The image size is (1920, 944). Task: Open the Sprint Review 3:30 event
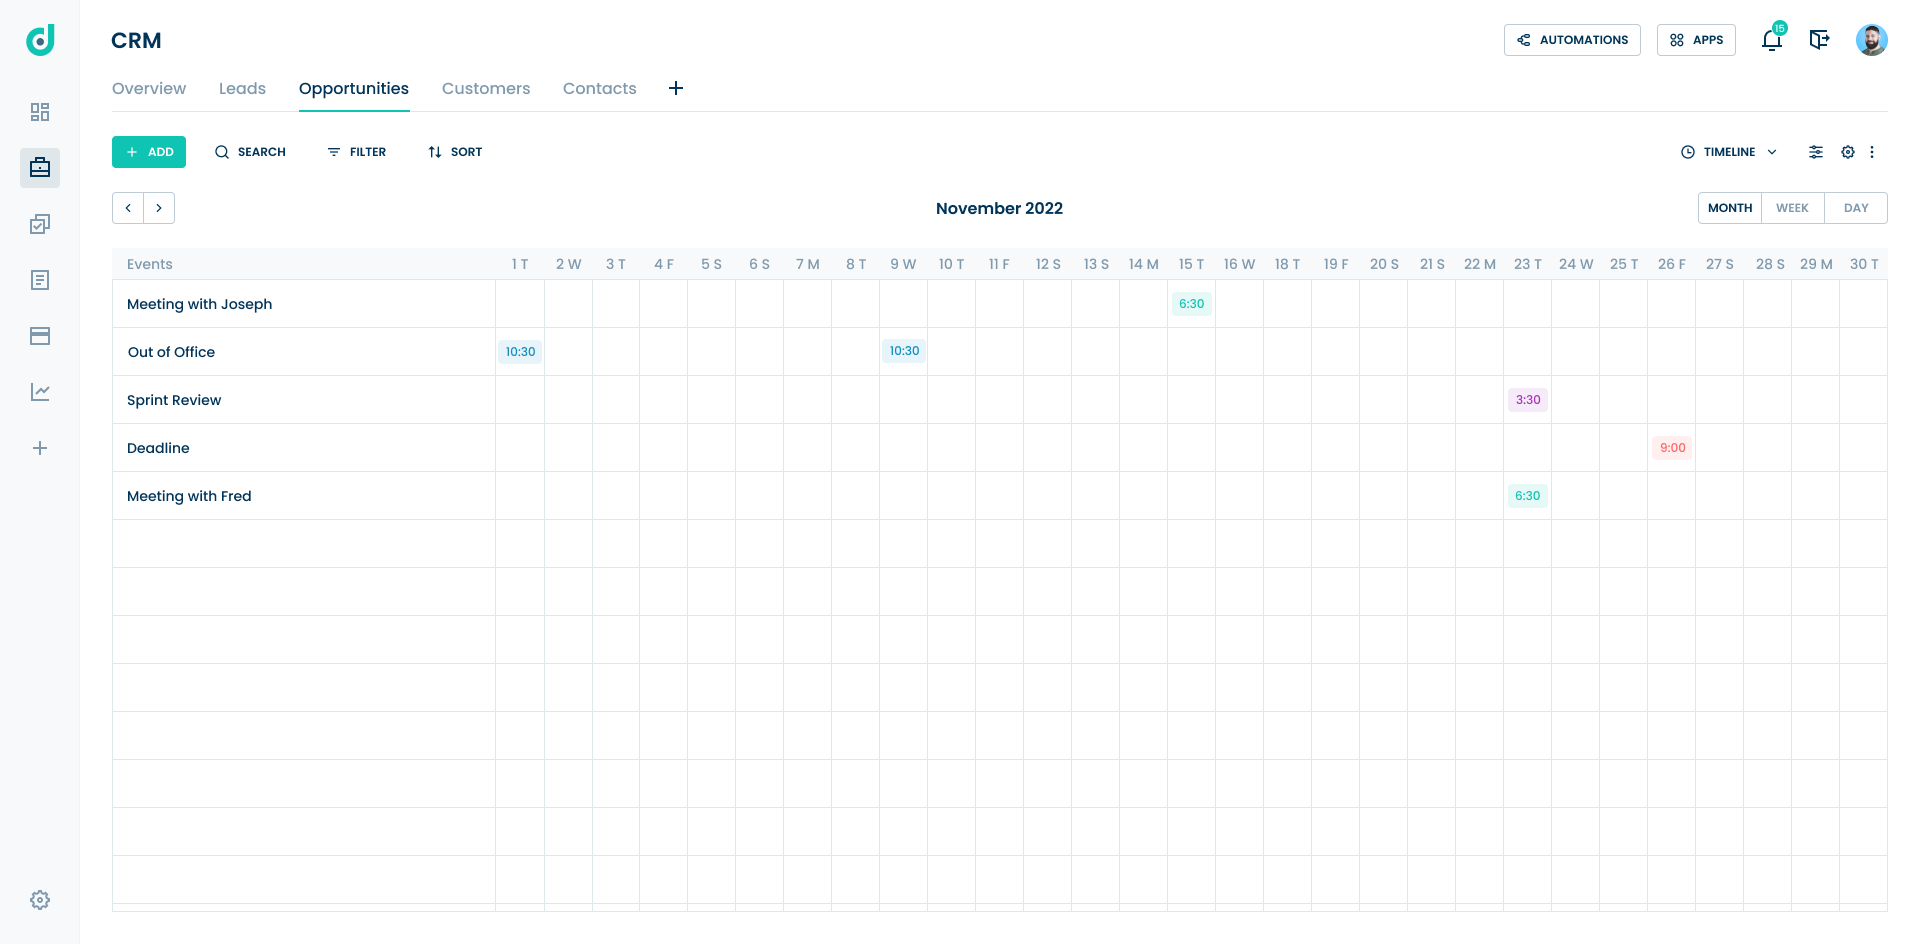(x=1528, y=400)
